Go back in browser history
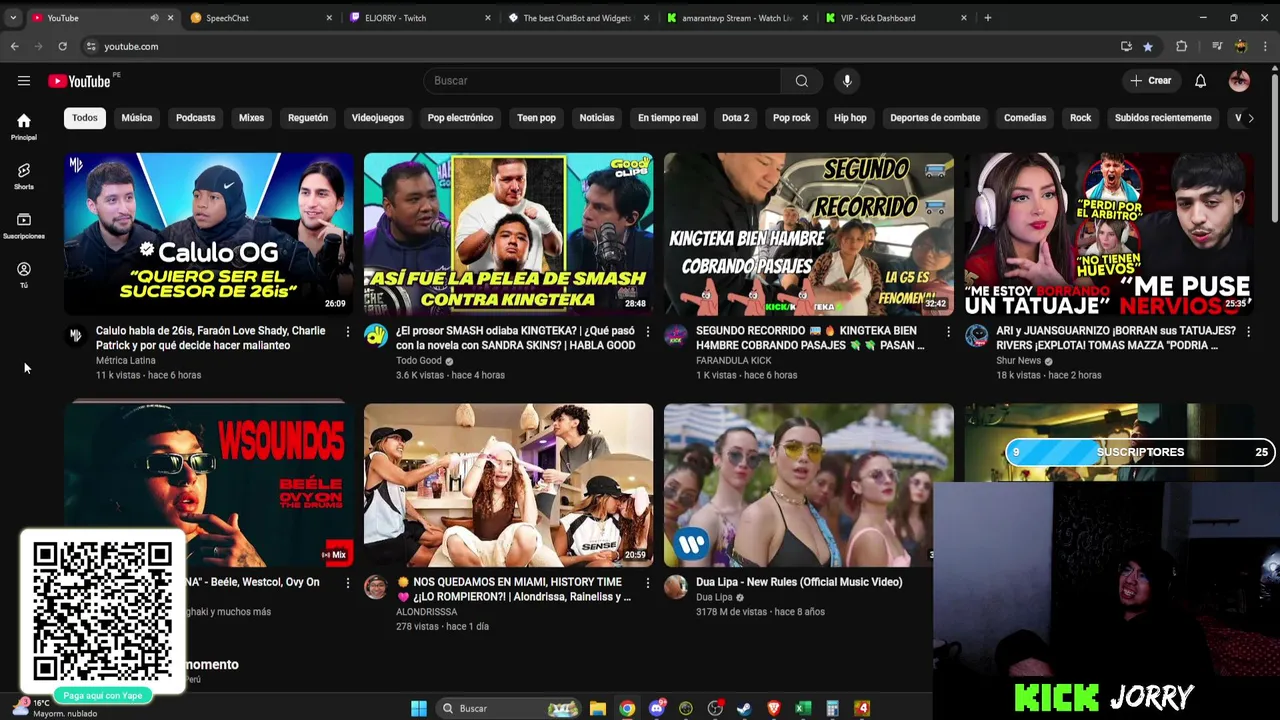The image size is (1280, 720). pos(14,46)
